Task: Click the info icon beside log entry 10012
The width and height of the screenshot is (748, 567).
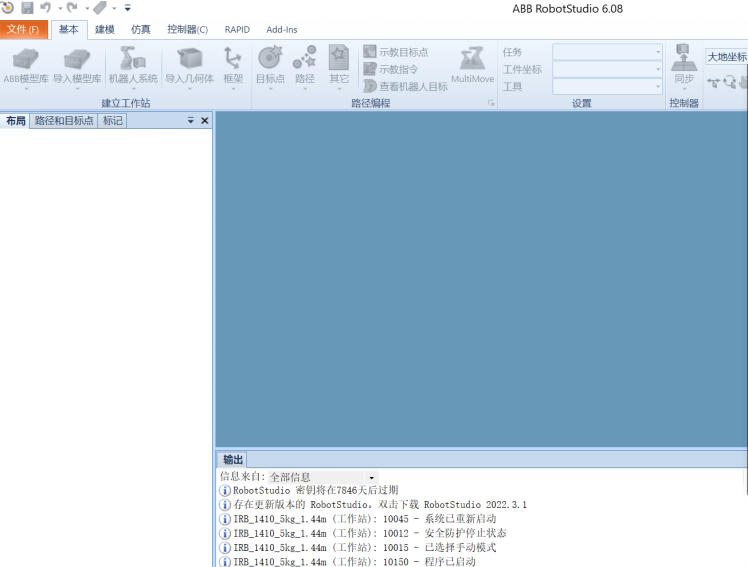Action: [x=225, y=533]
